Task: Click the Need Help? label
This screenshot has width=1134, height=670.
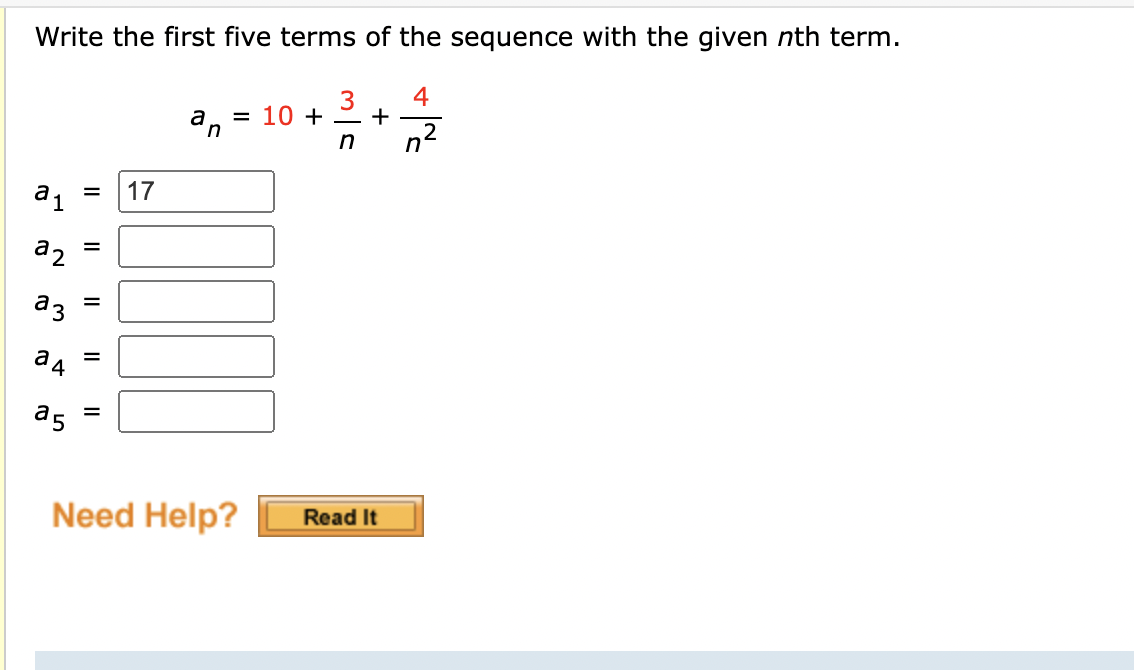Action: point(145,515)
